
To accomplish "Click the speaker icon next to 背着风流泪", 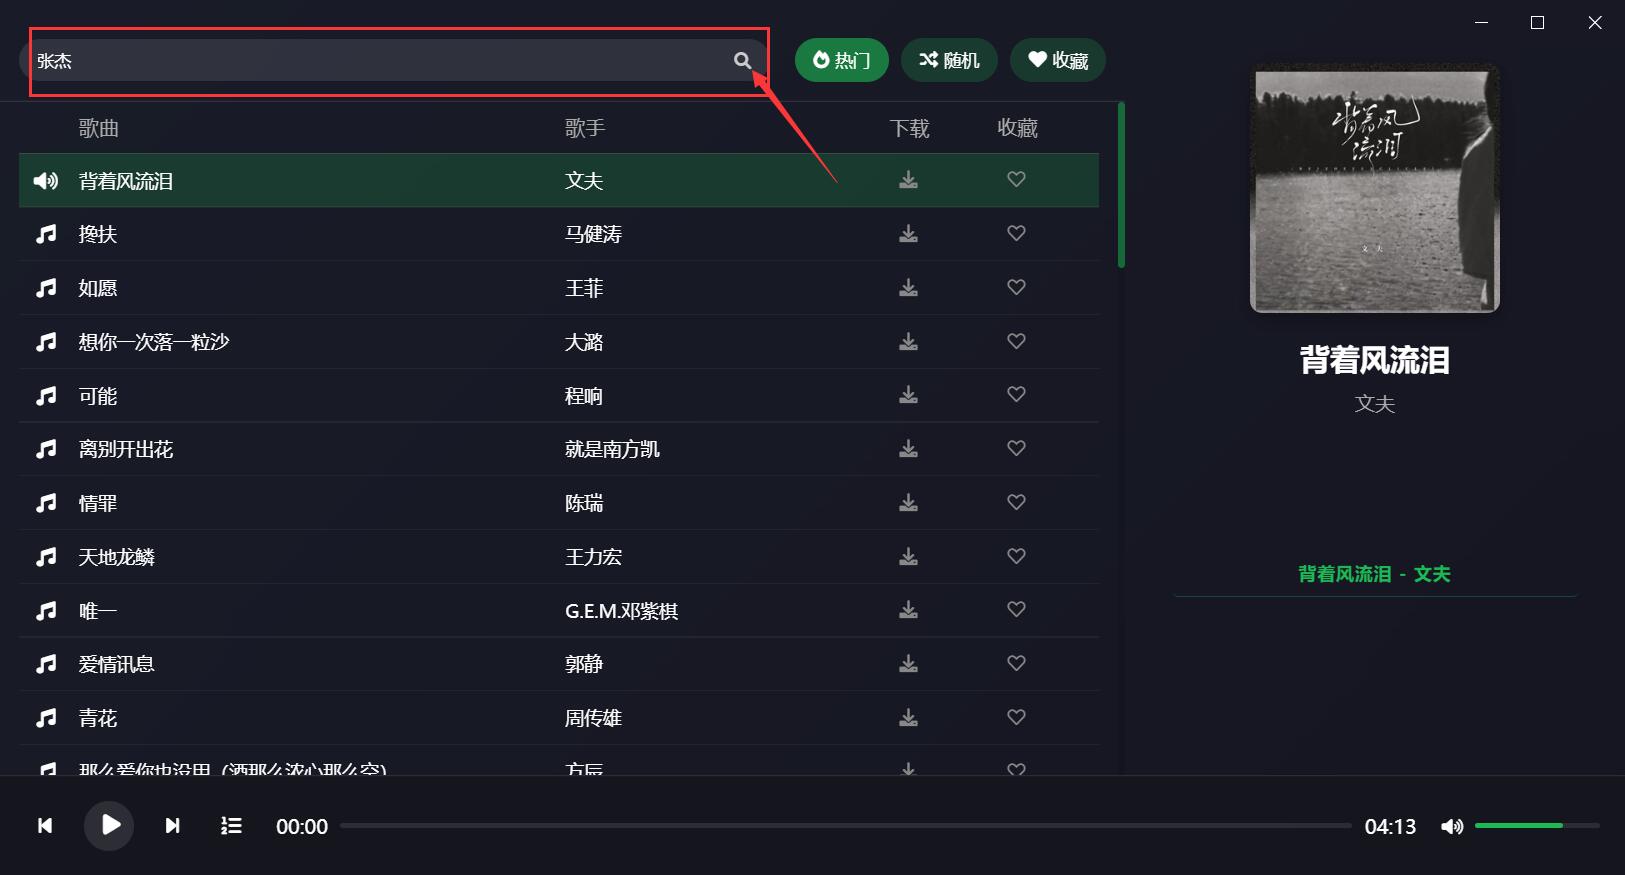I will point(45,180).
